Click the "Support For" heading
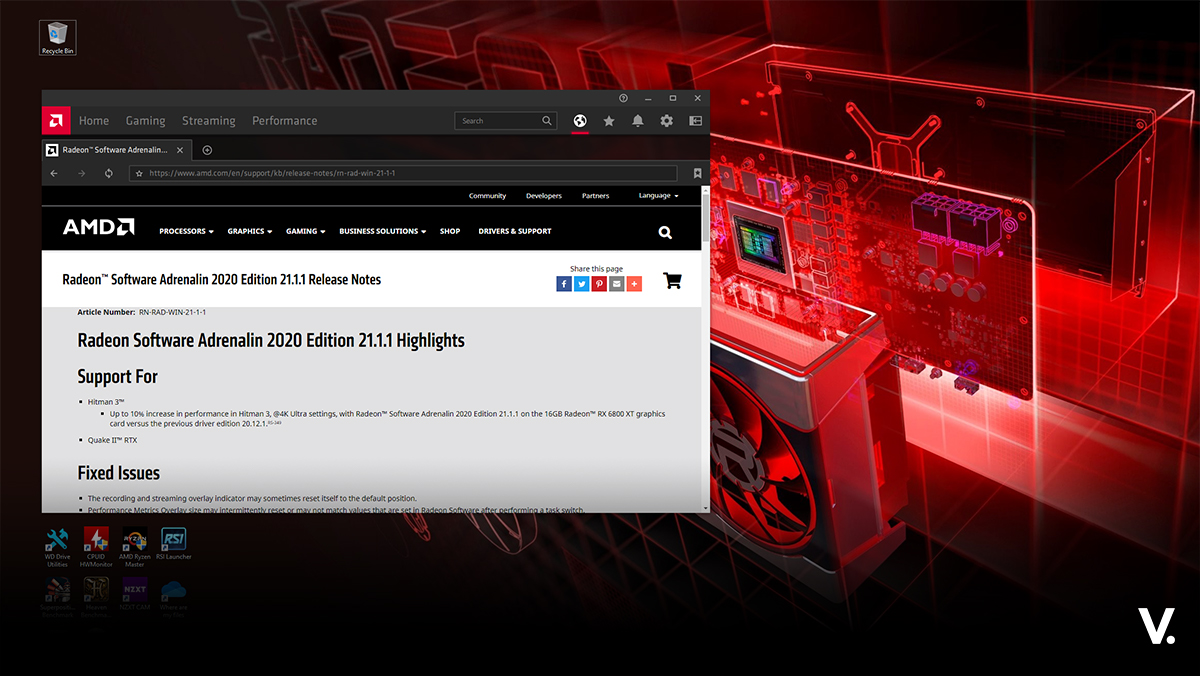The height and width of the screenshot is (676, 1200). [x=117, y=377]
